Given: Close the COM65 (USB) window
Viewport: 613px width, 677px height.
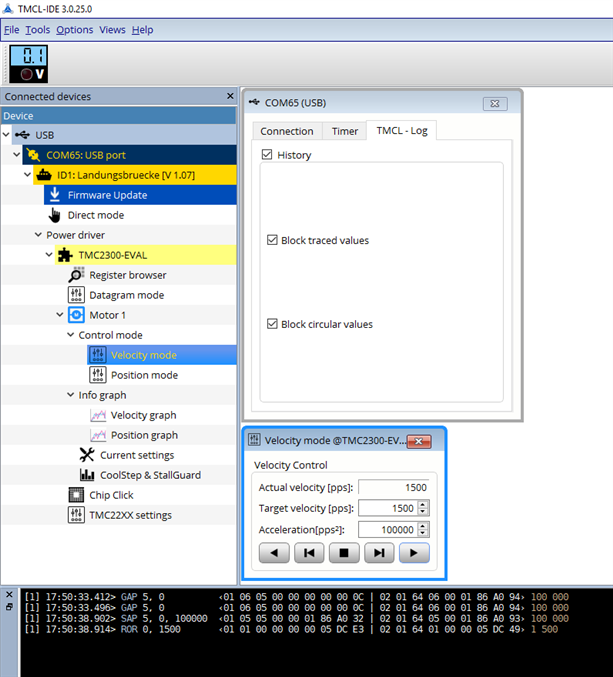Looking at the screenshot, I should [x=495, y=104].
